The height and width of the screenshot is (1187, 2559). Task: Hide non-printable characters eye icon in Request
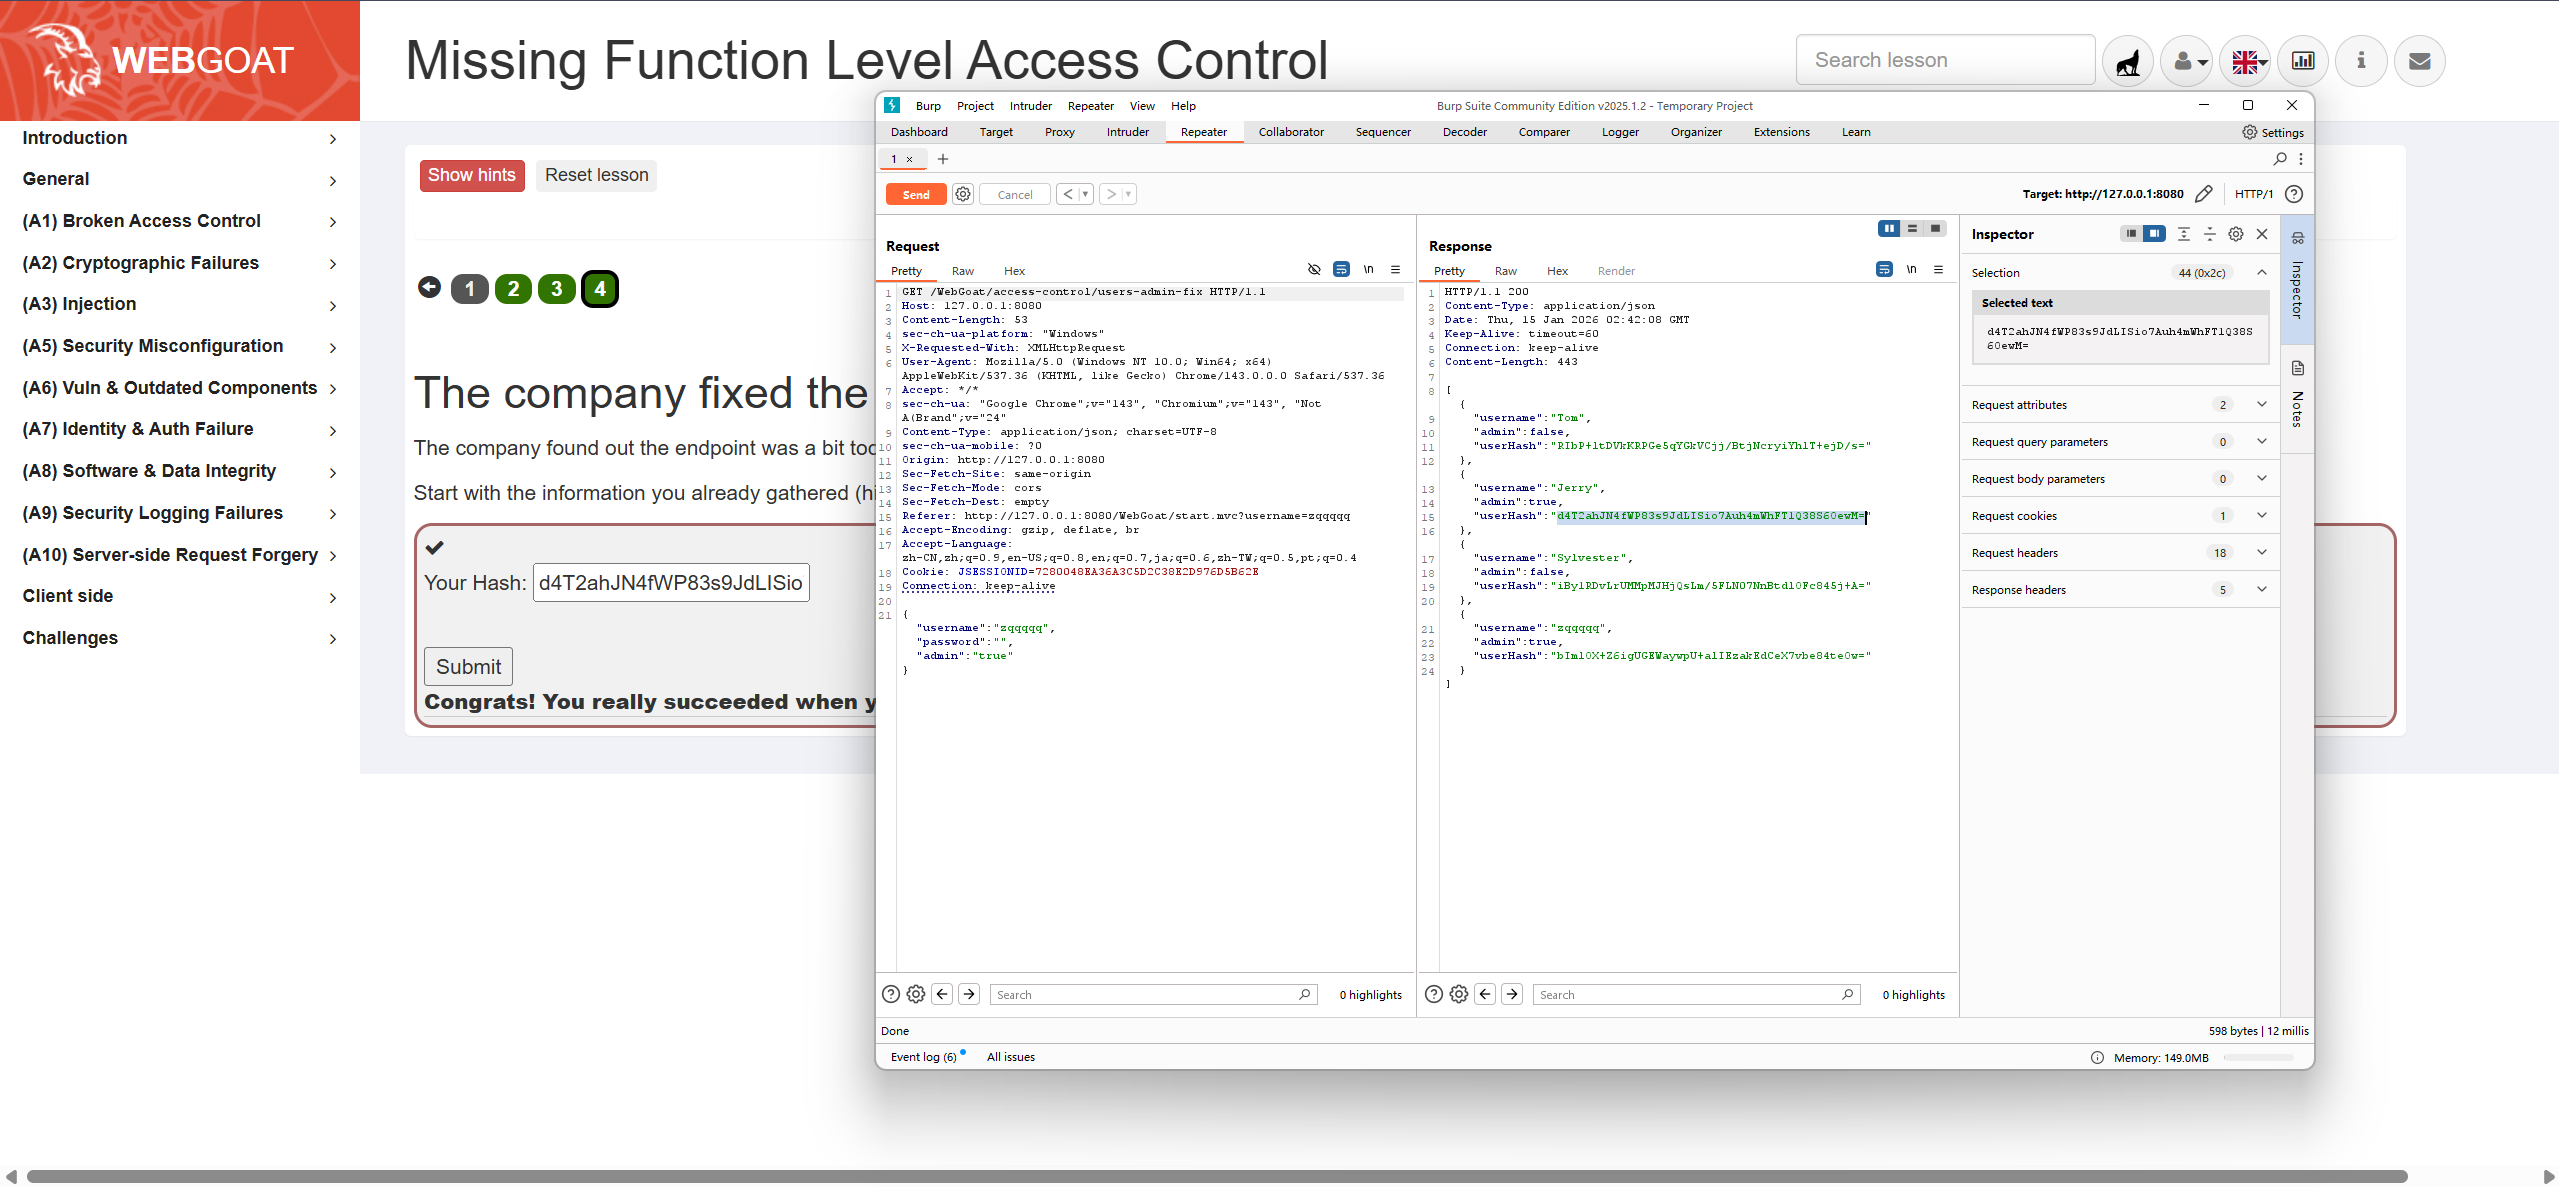1314,270
